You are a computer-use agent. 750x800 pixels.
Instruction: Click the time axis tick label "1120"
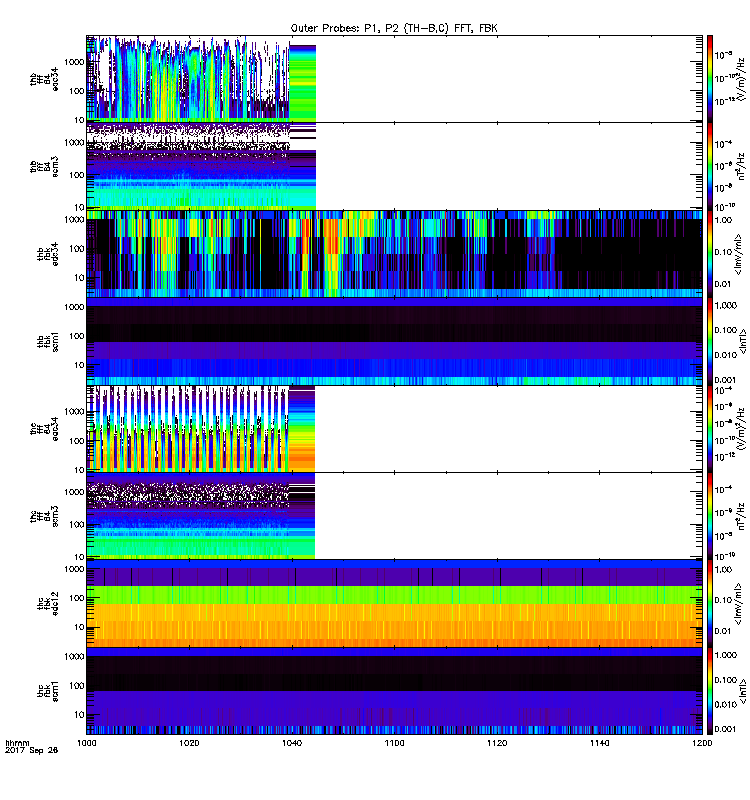click(497, 743)
